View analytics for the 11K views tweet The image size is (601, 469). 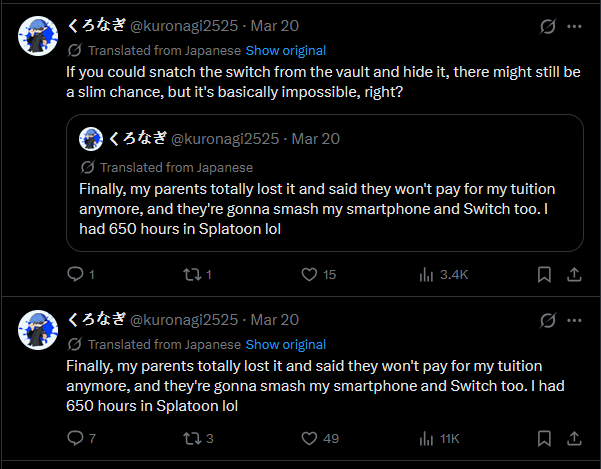[426, 438]
